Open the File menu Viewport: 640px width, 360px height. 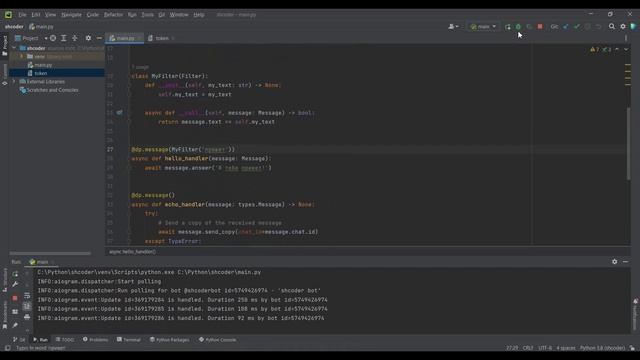click(22, 15)
